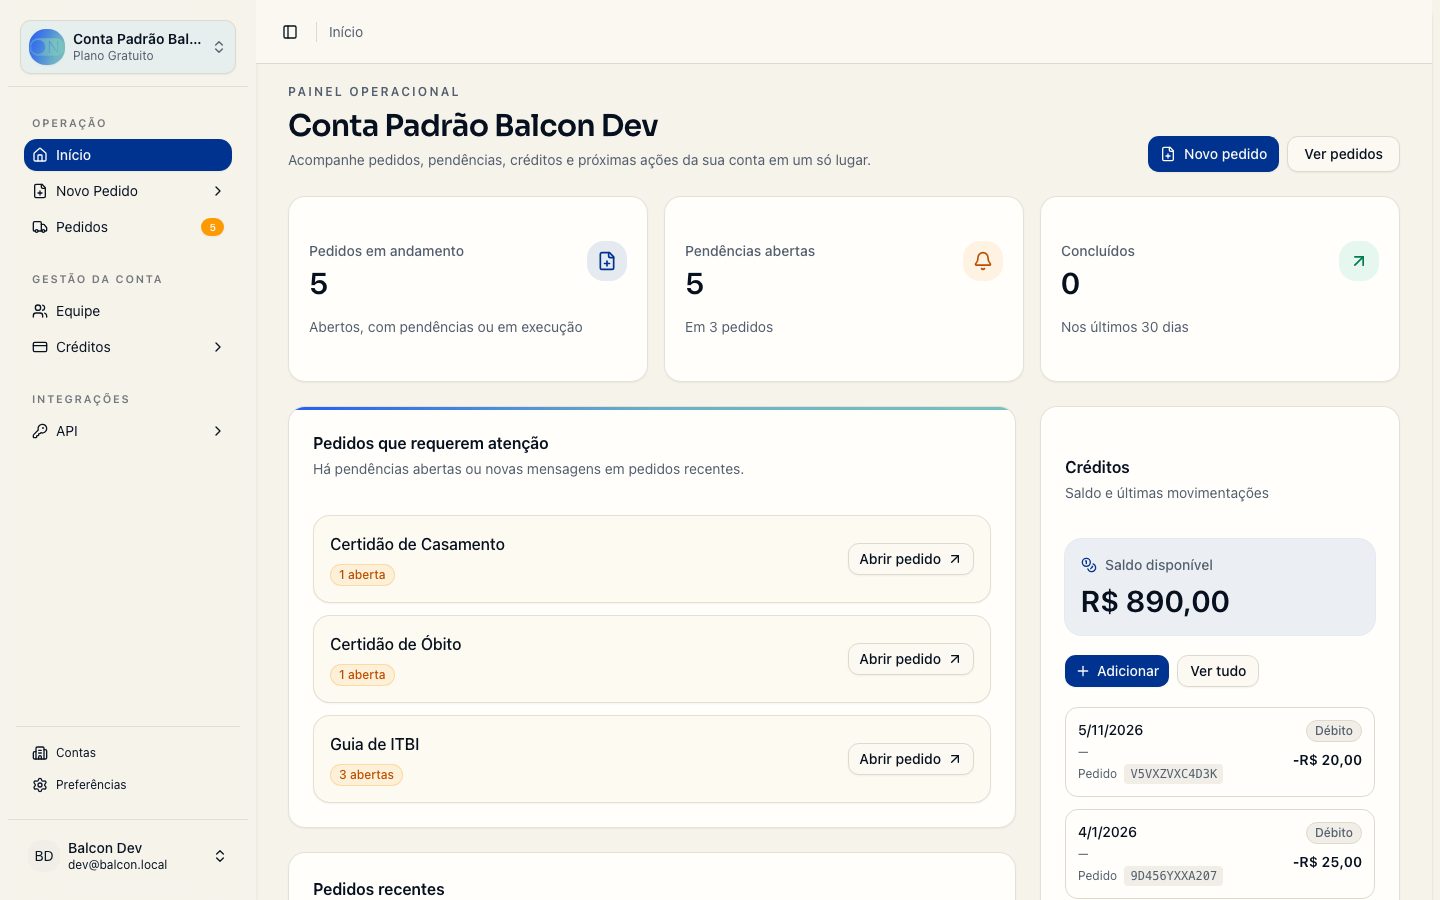This screenshot has width=1440, height=900.
Task: Click the 5/11/2026 transaction date
Action: point(1110,730)
